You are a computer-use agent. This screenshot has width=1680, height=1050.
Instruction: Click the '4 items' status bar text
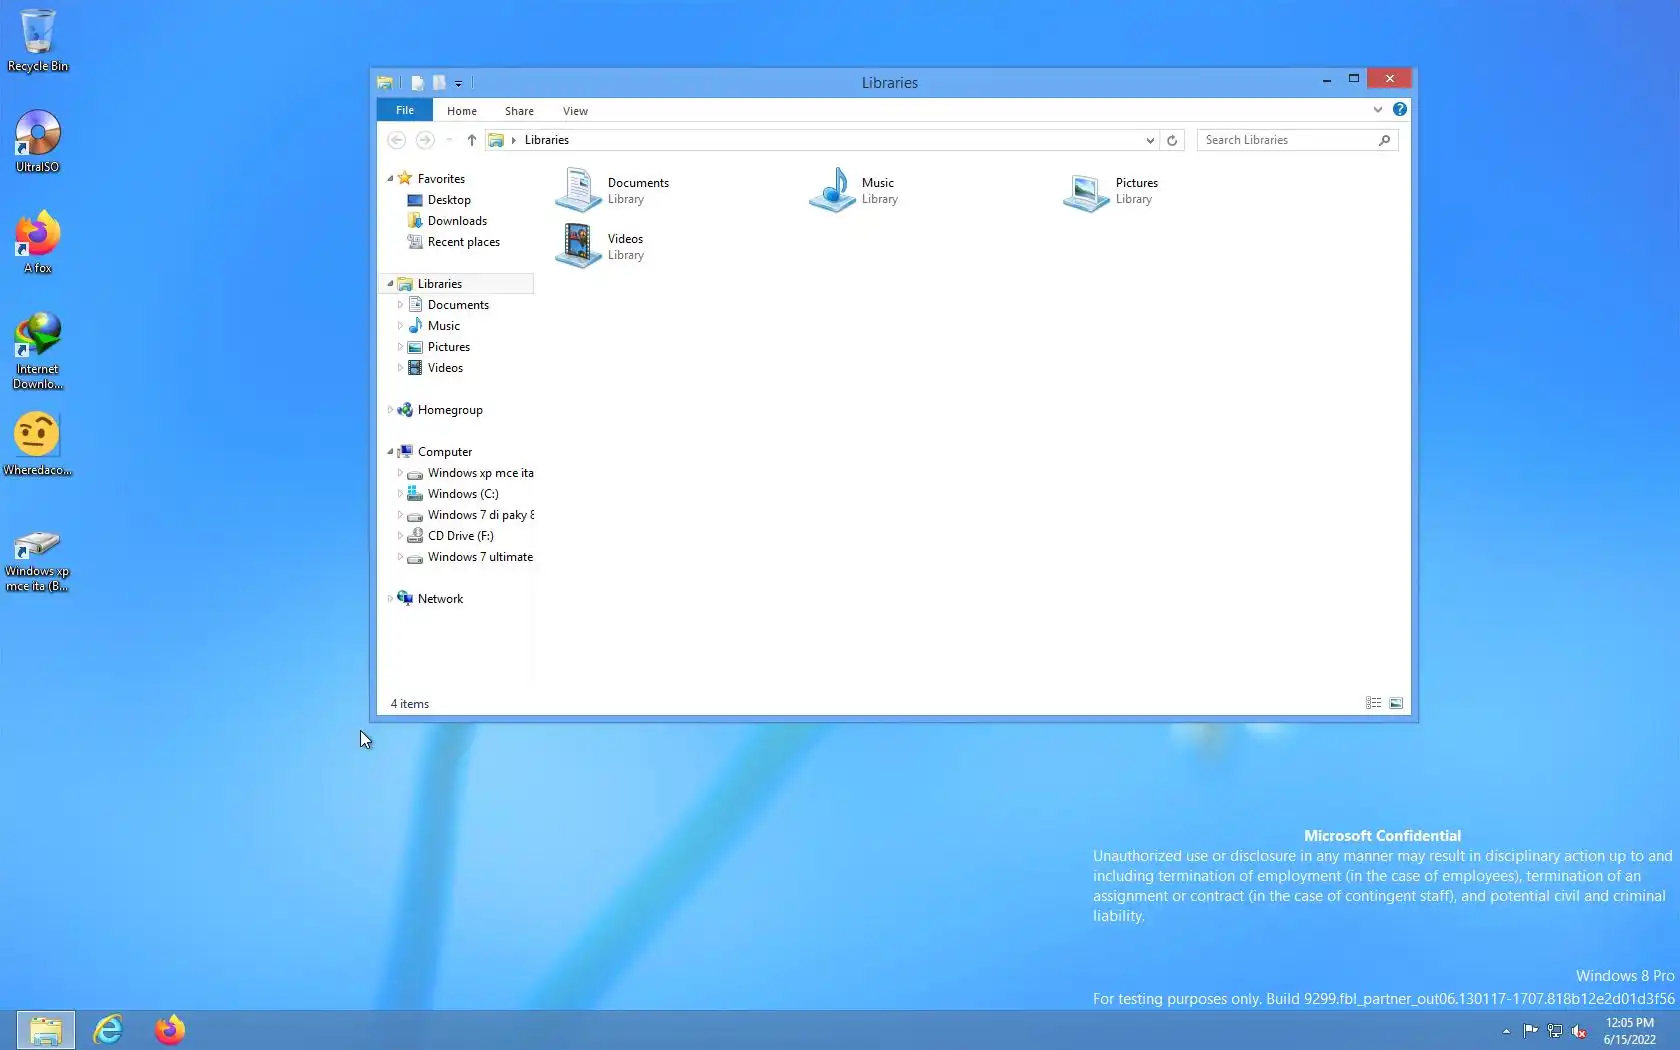pos(410,704)
